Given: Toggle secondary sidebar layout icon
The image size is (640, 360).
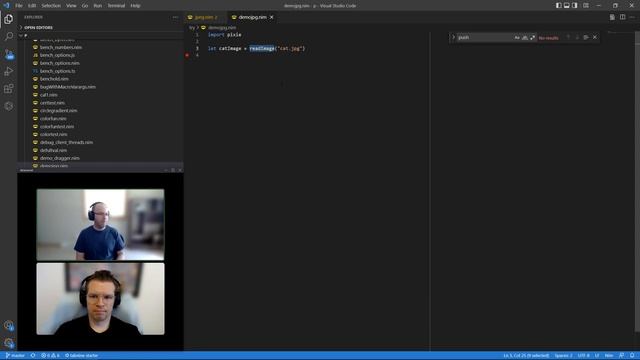Looking at the screenshot, I should pos(575,6).
